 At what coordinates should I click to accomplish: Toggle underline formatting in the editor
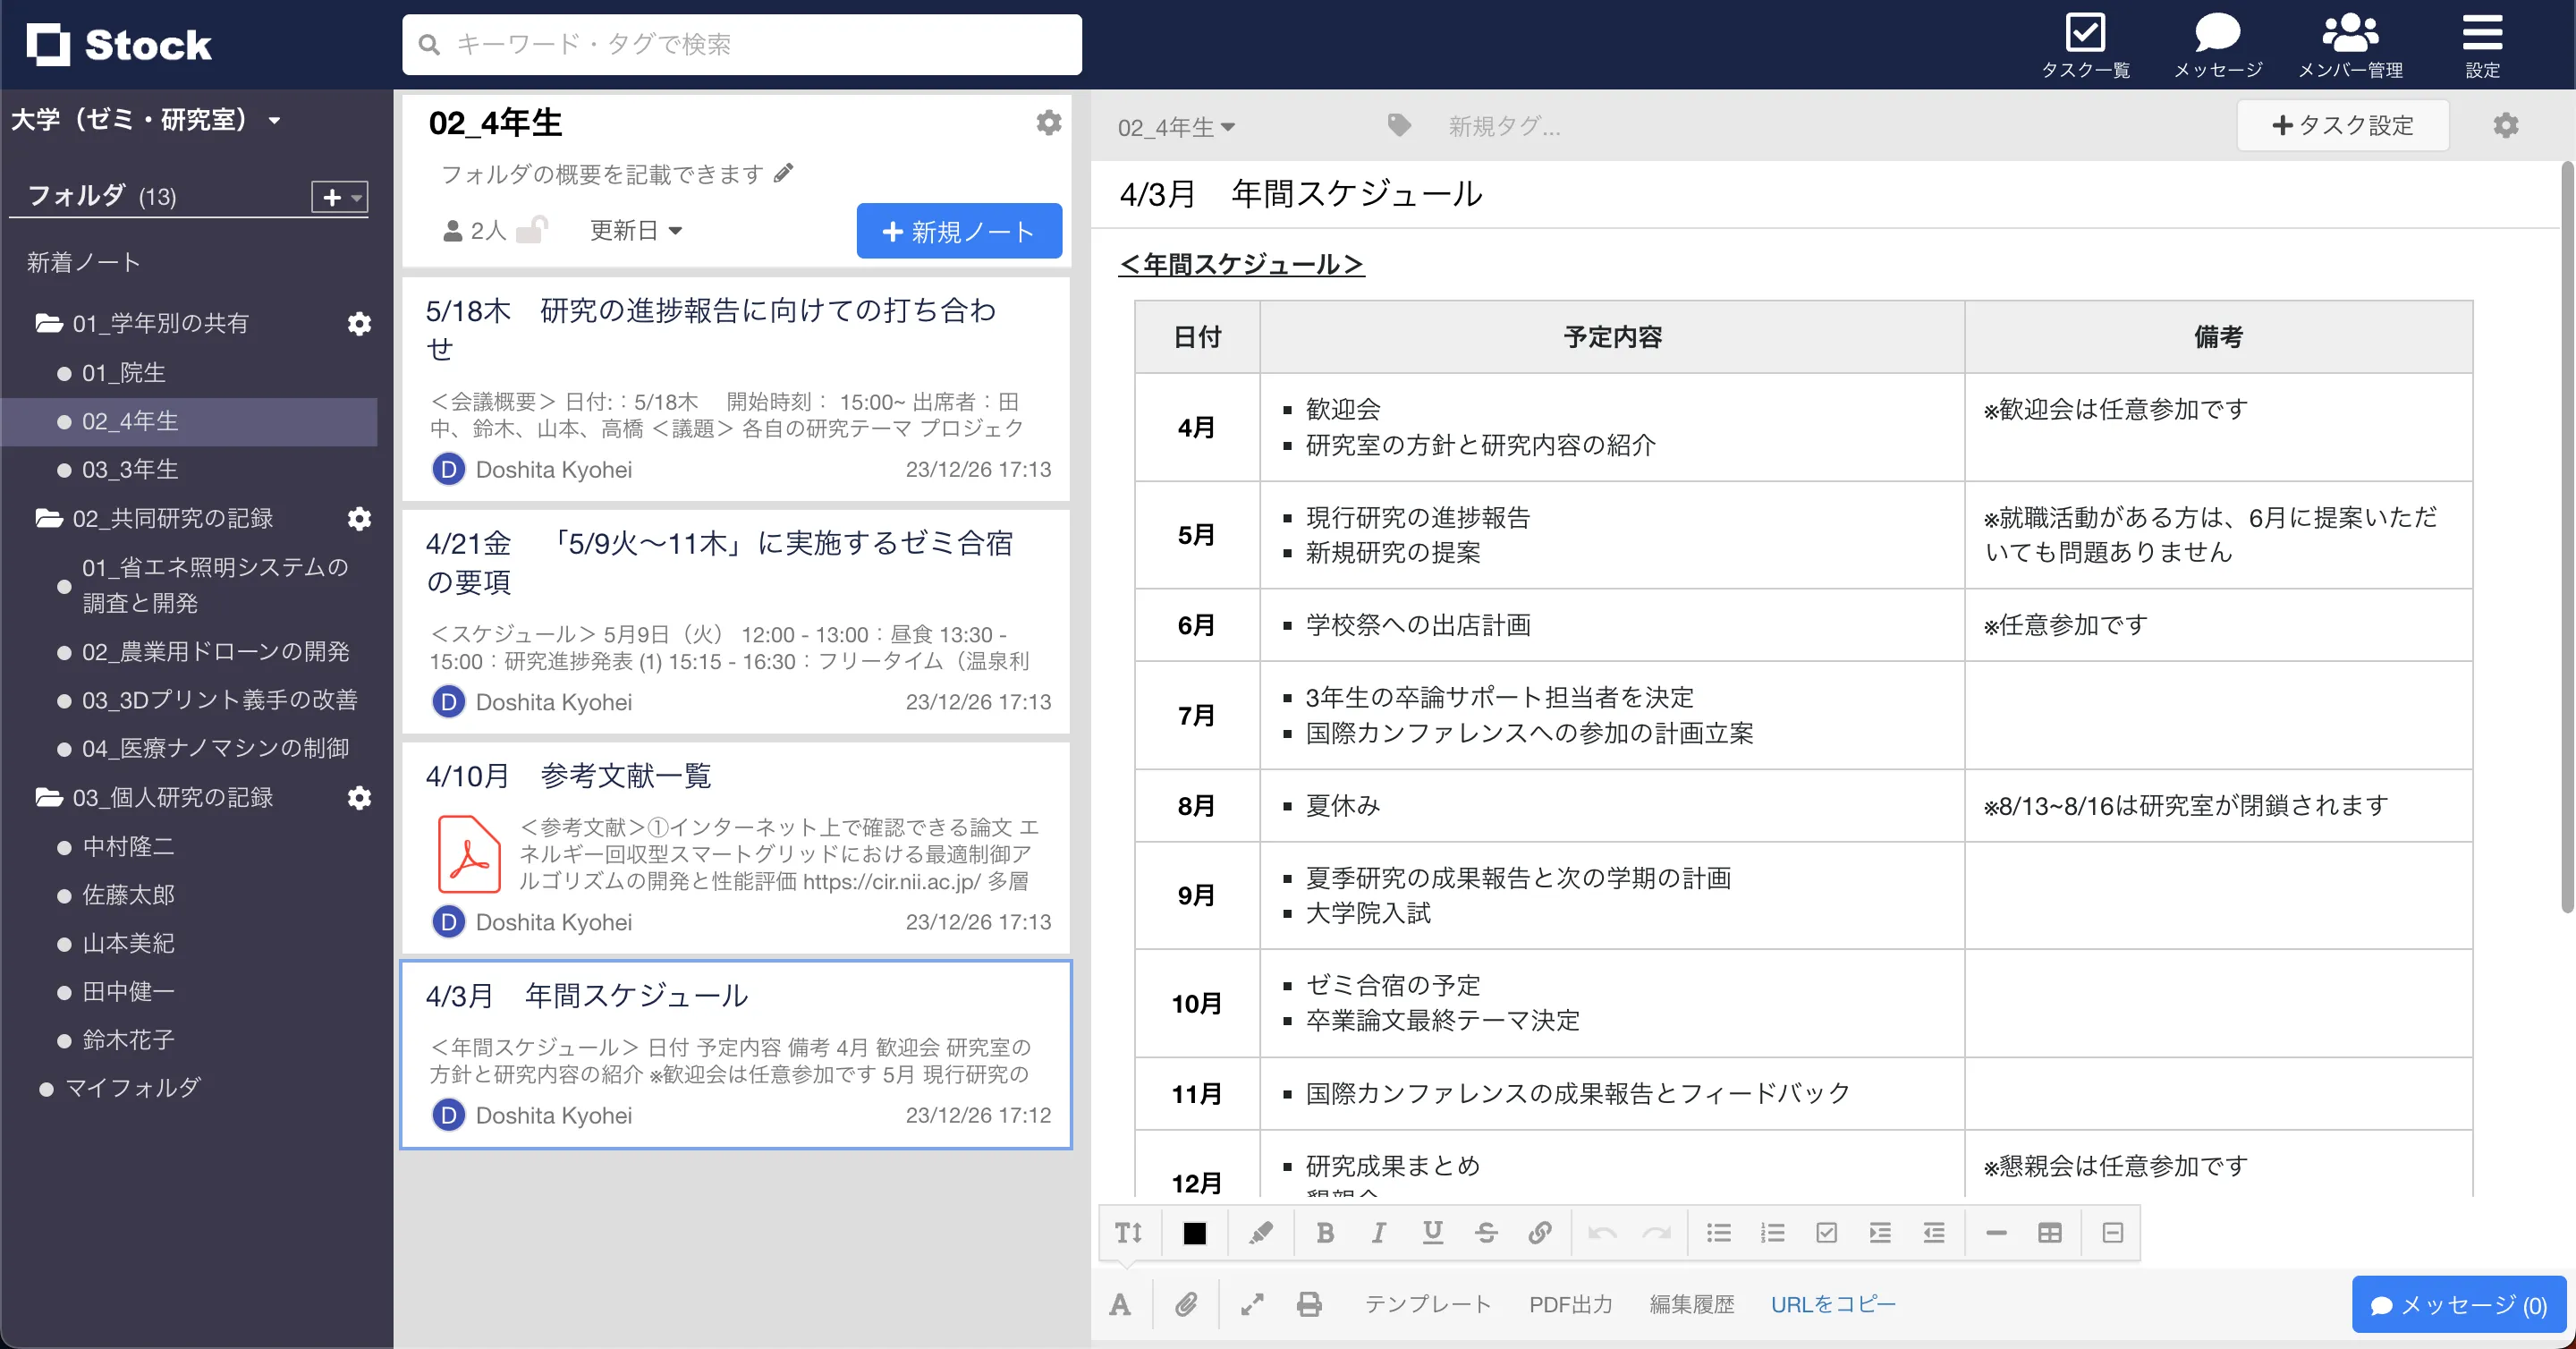[x=1432, y=1233]
